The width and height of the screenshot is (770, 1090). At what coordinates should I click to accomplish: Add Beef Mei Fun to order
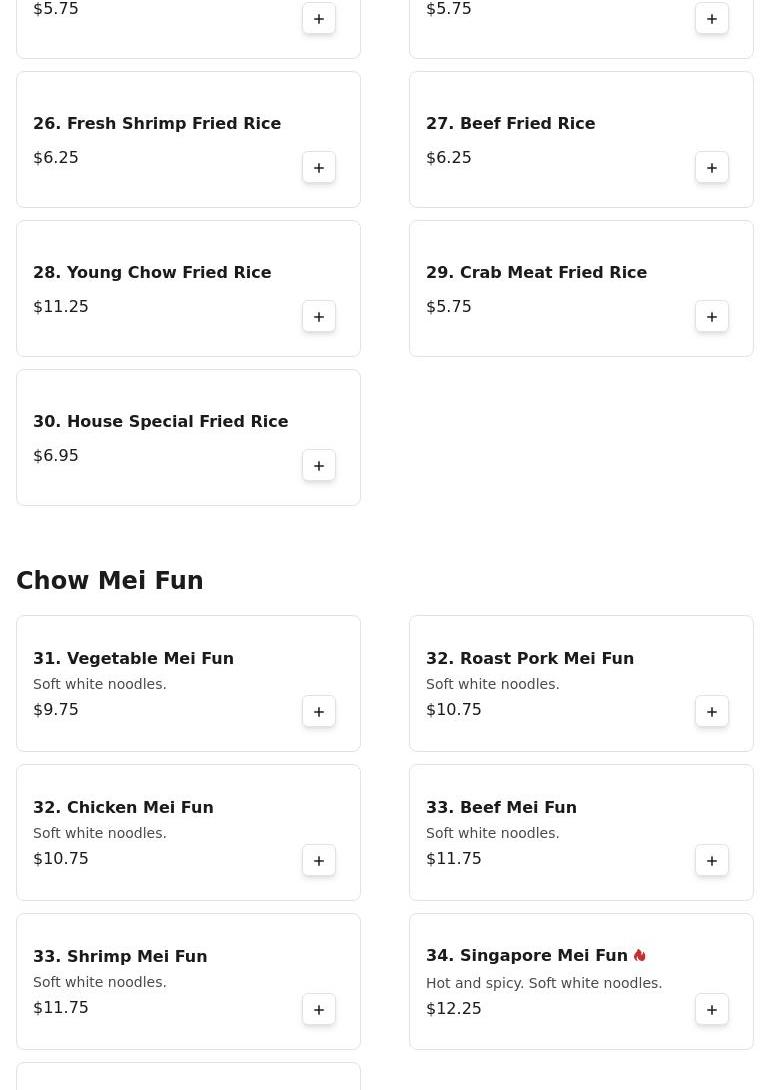[x=712, y=861]
